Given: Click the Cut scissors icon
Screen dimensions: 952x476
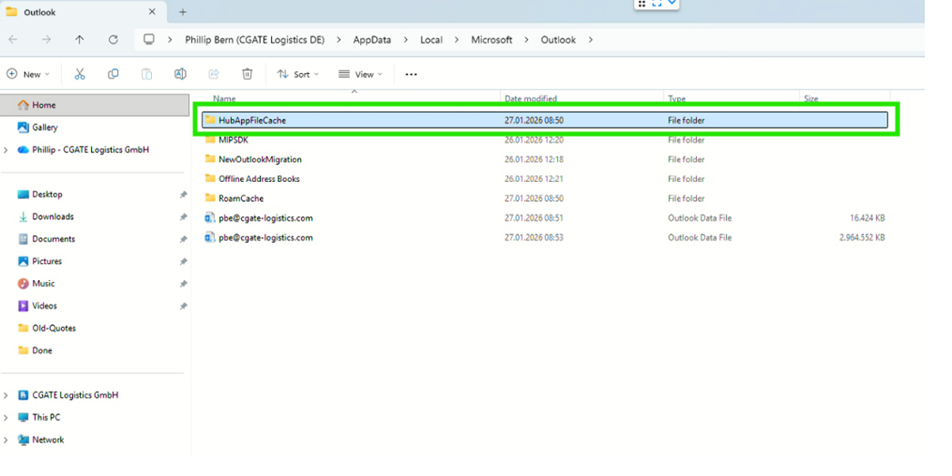Looking at the screenshot, I should (80, 74).
